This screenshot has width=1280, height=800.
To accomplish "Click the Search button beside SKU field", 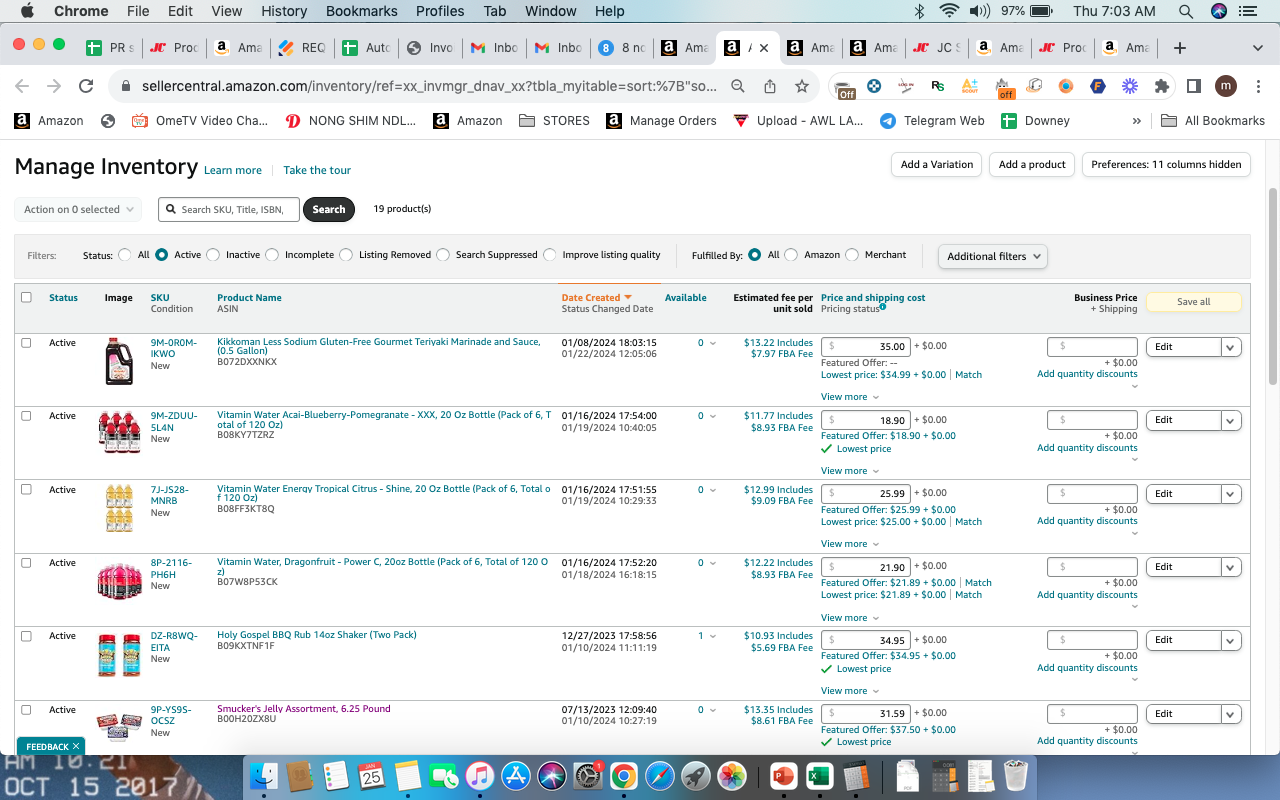I will [x=329, y=209].
